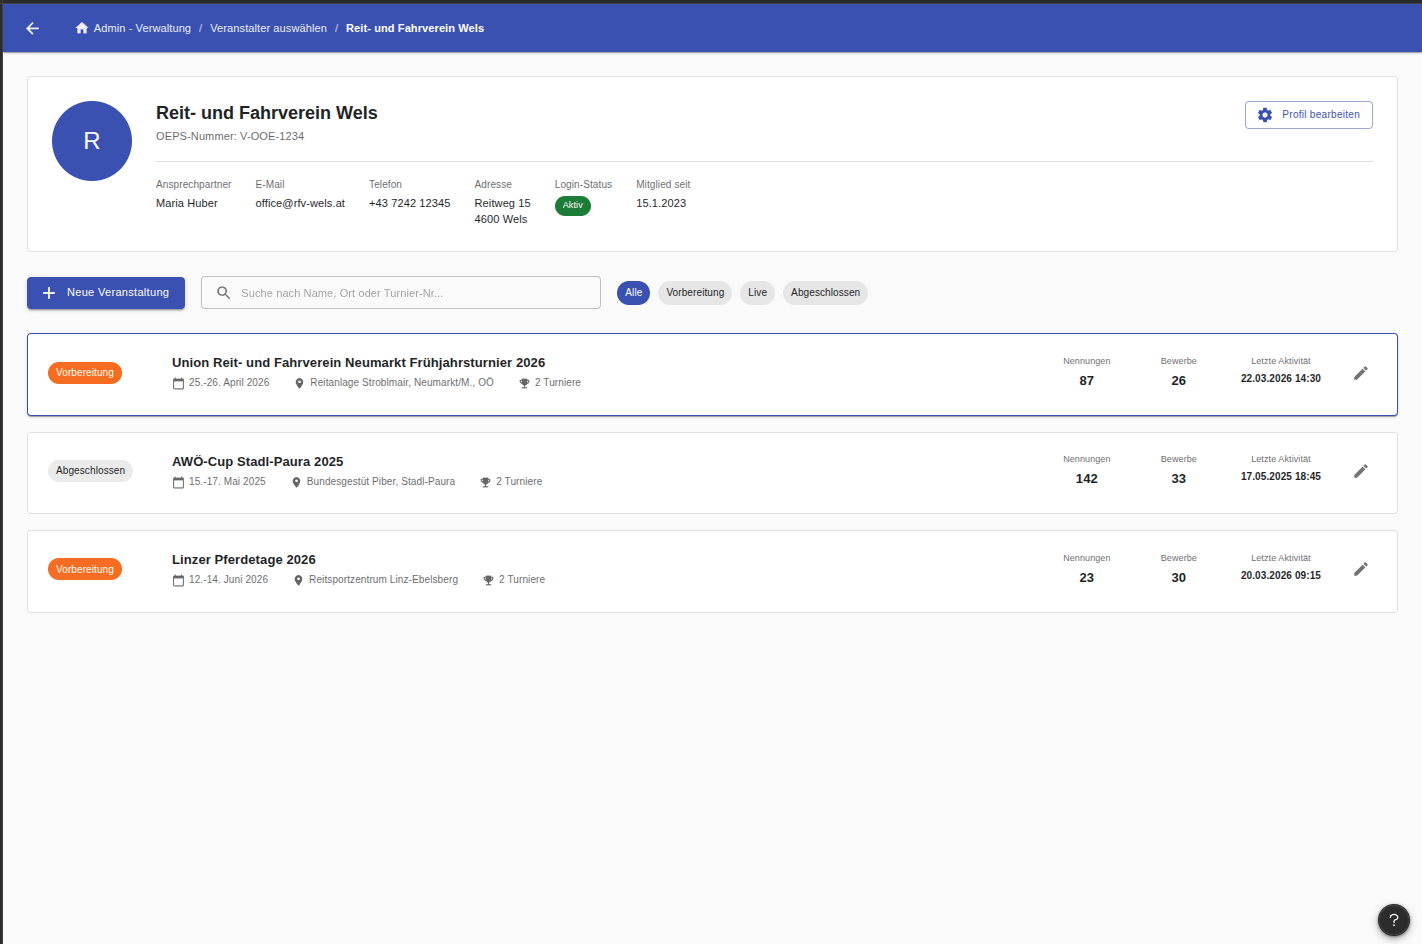Image resolution: width=1422 pixels, height=944 pixels.
Task: Click the search magnifier icon
Action: pos(224,293)
